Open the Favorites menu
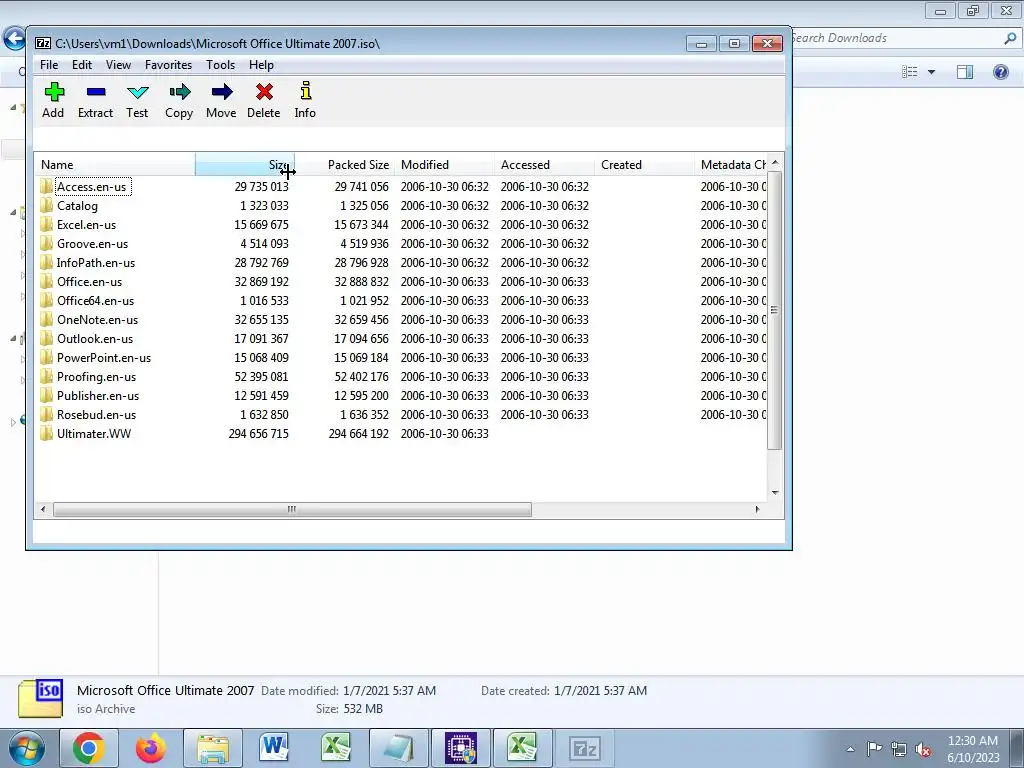The width and height of the screenshot is (1024, 768). pyautogui.click(x=168, y=65)
